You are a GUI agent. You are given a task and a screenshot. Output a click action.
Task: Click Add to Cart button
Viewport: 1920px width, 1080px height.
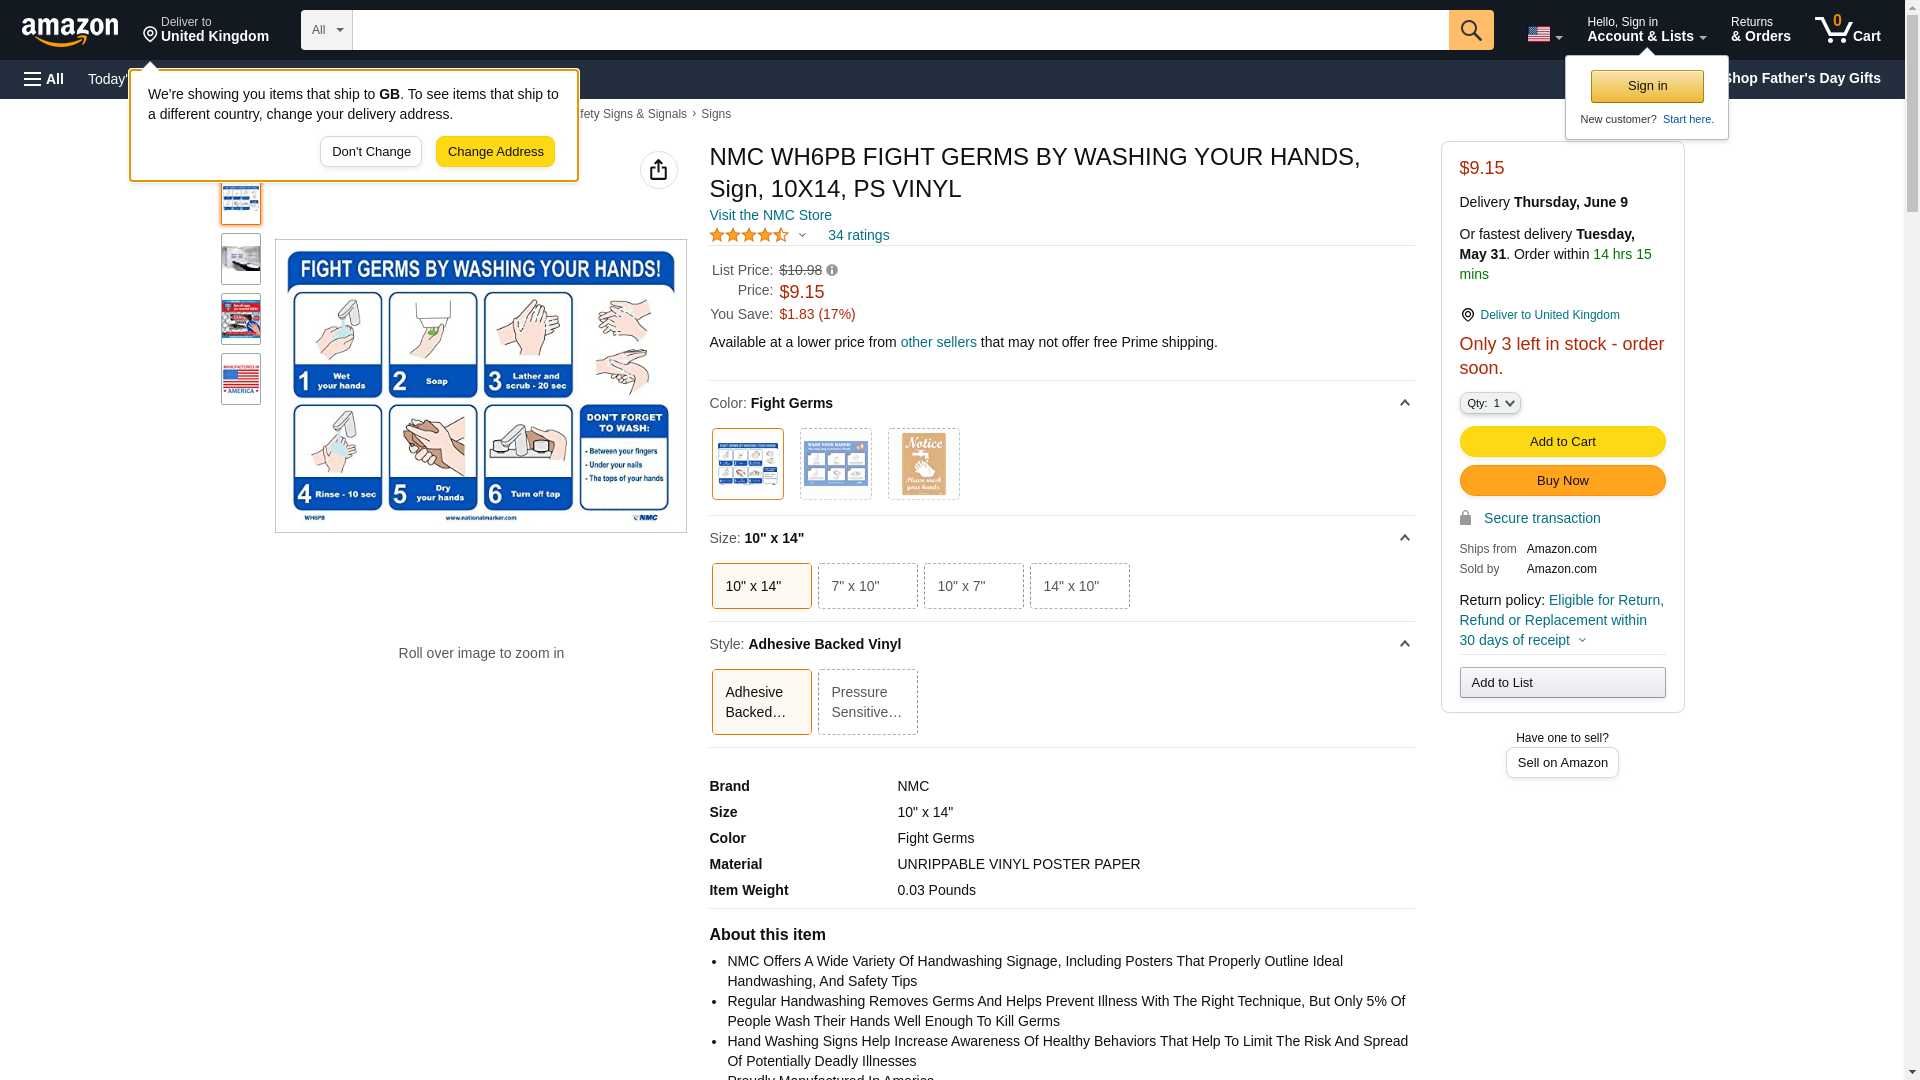pyautogui.click(x=1561, y=441)
